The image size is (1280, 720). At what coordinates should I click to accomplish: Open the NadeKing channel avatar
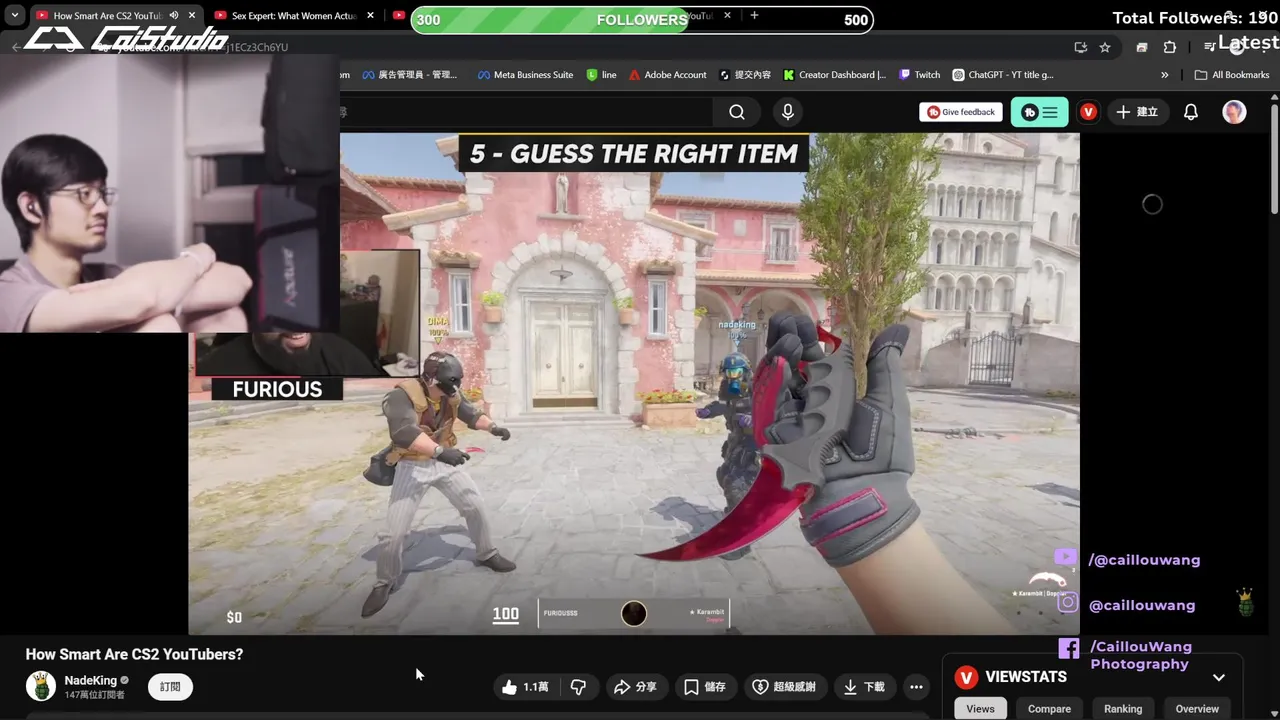41,687
